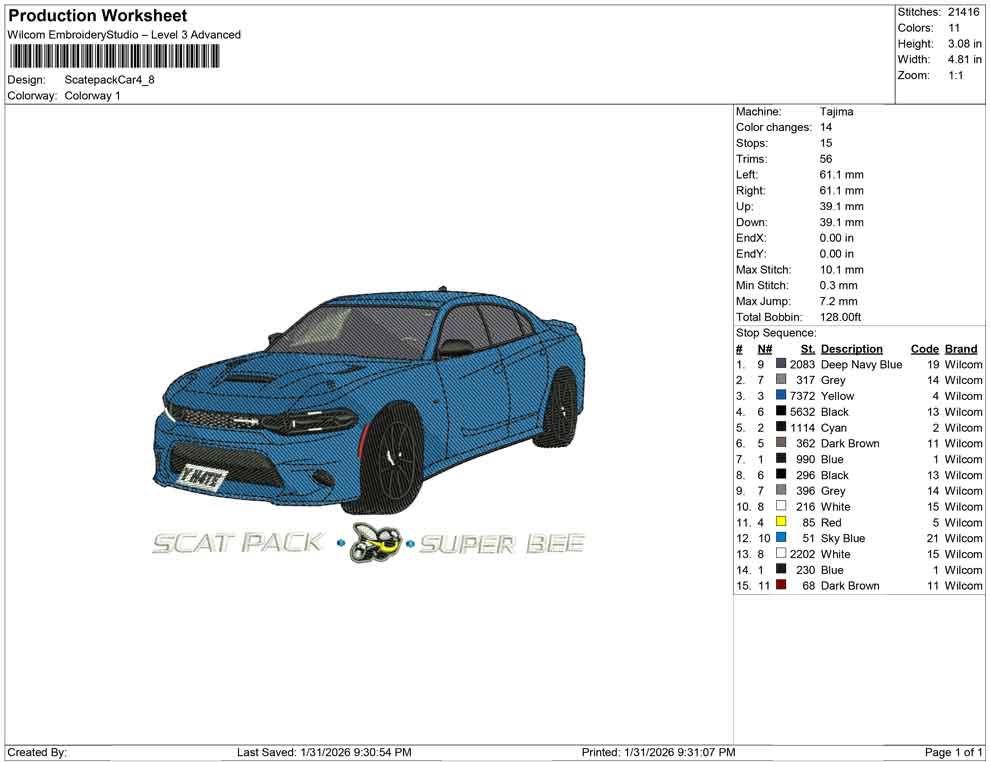Click the design barcode

pyautogui.click(x=115, y=55)
